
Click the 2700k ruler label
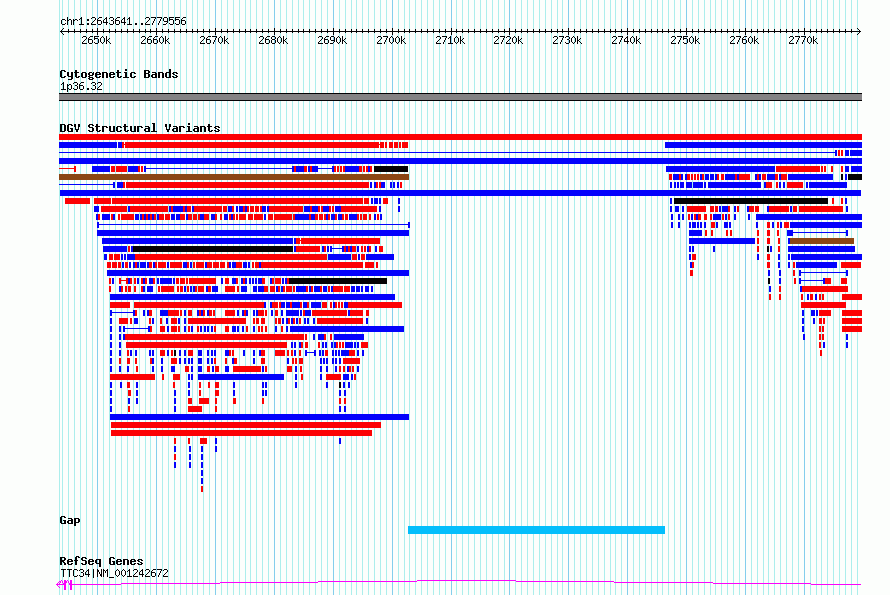(x=391, y=41)
